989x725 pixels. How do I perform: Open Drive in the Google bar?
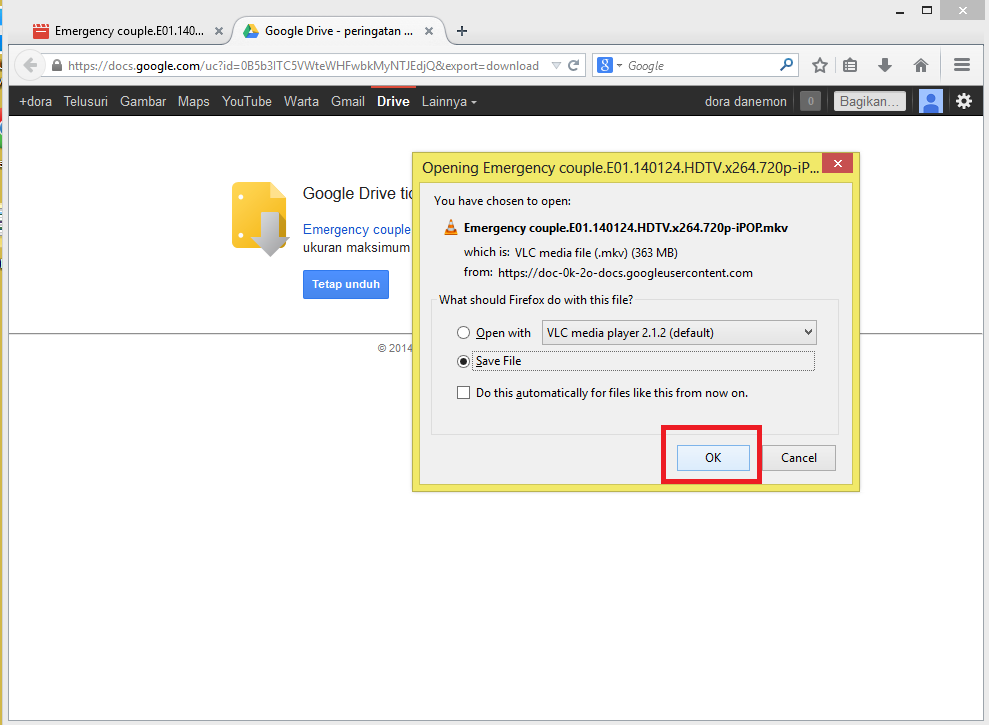tap(394, 102)
